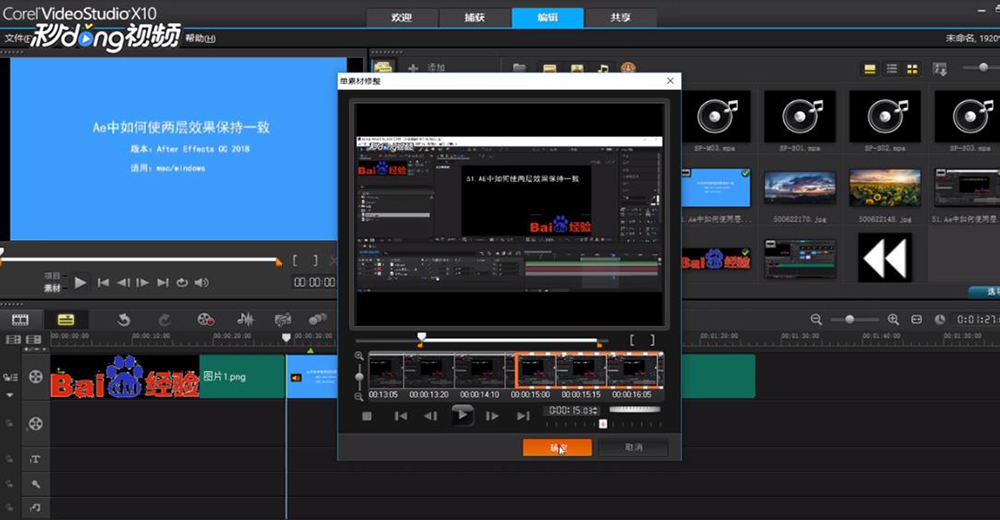
Task: Adjust the filmstrip zoom slider in trim dialog
Action: 359,377
